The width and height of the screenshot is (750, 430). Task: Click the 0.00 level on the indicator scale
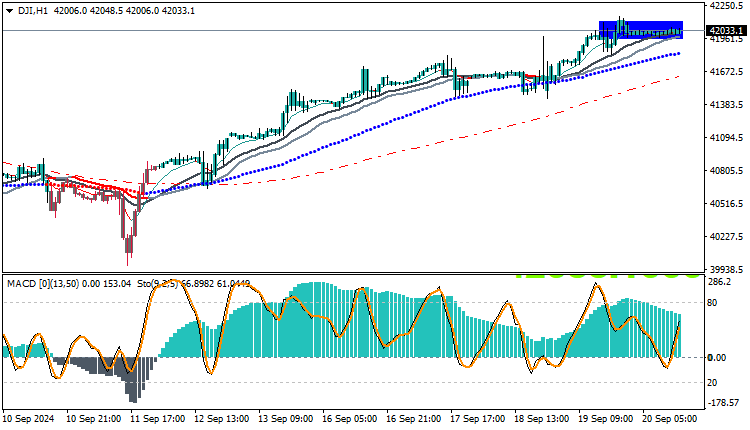point(717,358)
